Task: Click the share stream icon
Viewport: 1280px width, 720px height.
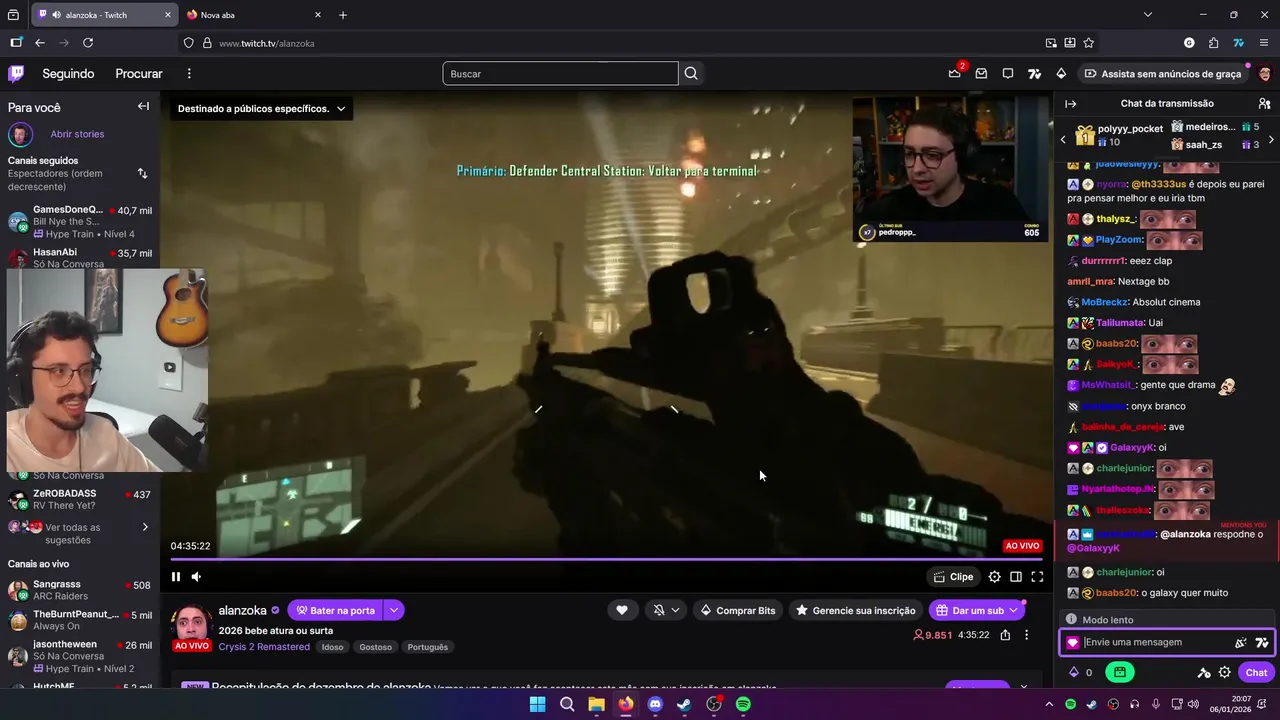Action: coord(1005,634)
